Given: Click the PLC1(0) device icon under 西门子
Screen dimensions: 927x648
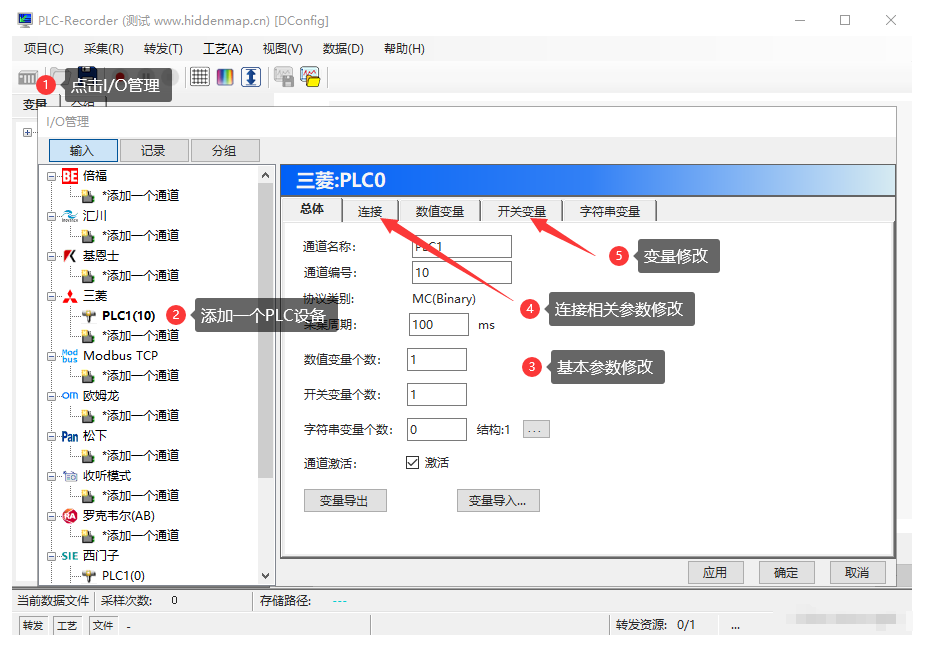Looking at the screenshot, I should click(89, 575).
